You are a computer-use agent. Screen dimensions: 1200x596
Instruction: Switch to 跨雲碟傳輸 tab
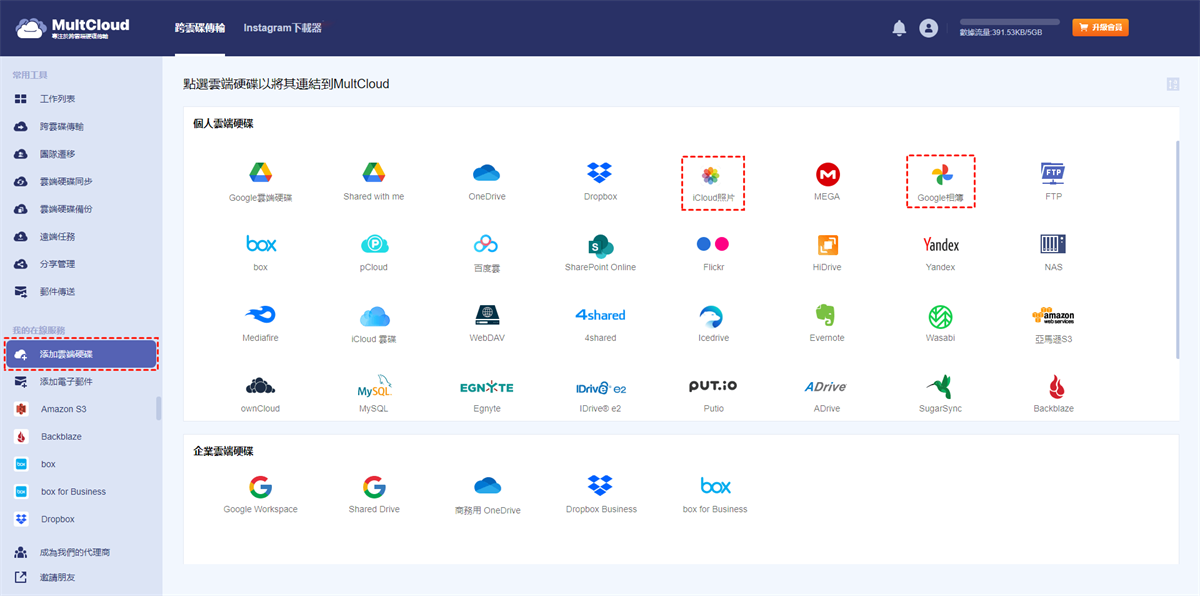click(200, 28)
